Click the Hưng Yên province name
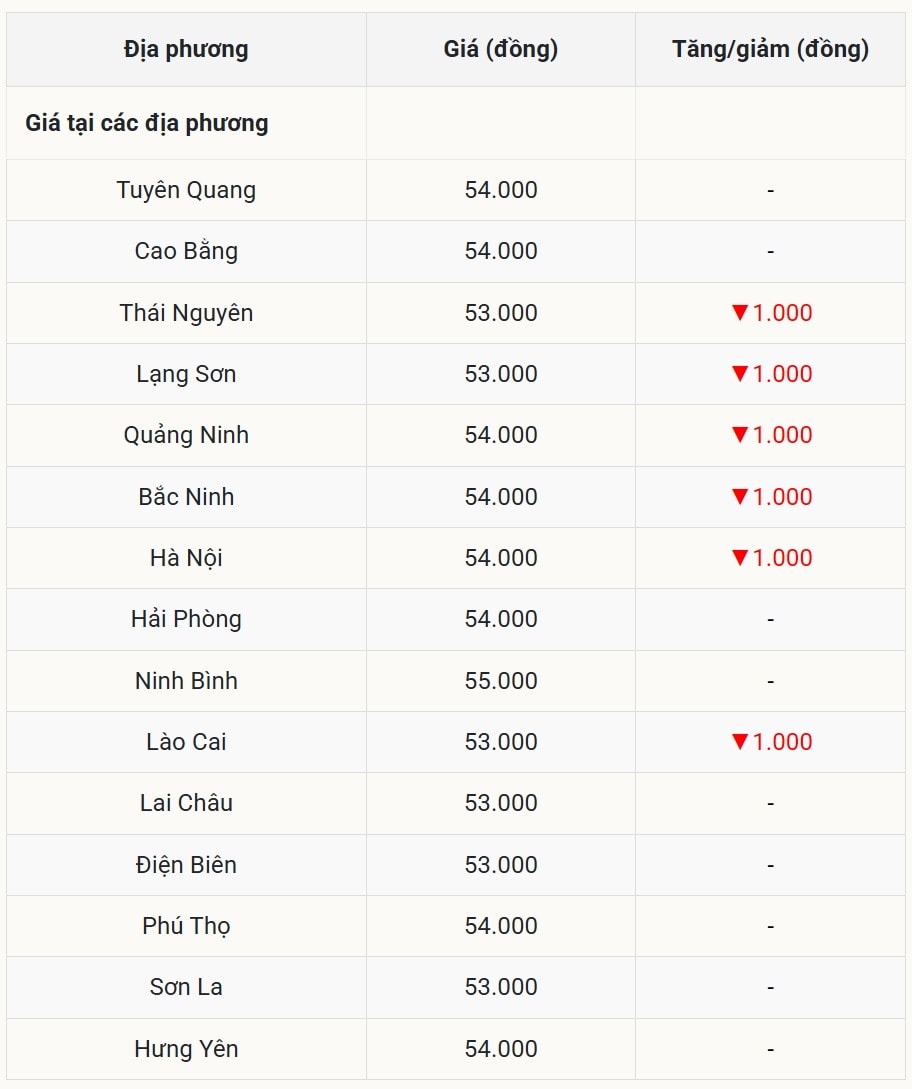This screenshot has height=1089, width=912. [186, 1049]
